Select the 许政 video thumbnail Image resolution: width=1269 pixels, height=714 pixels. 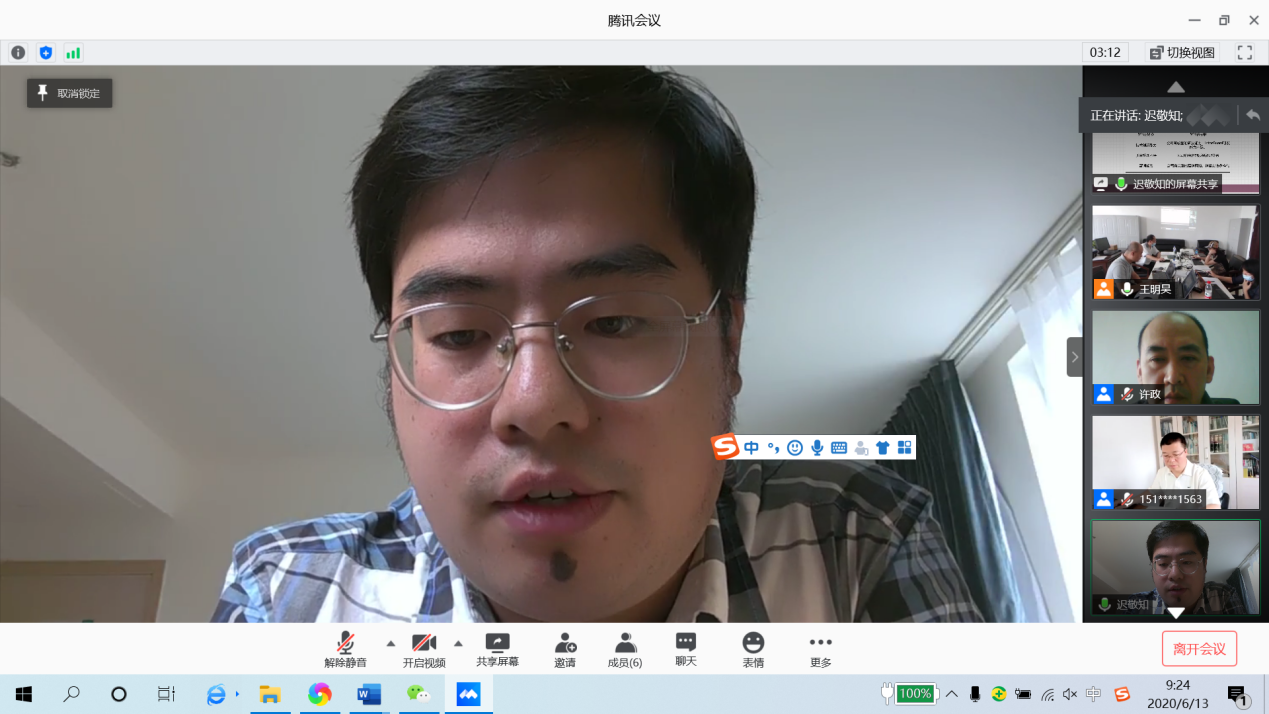[1175, 357]
